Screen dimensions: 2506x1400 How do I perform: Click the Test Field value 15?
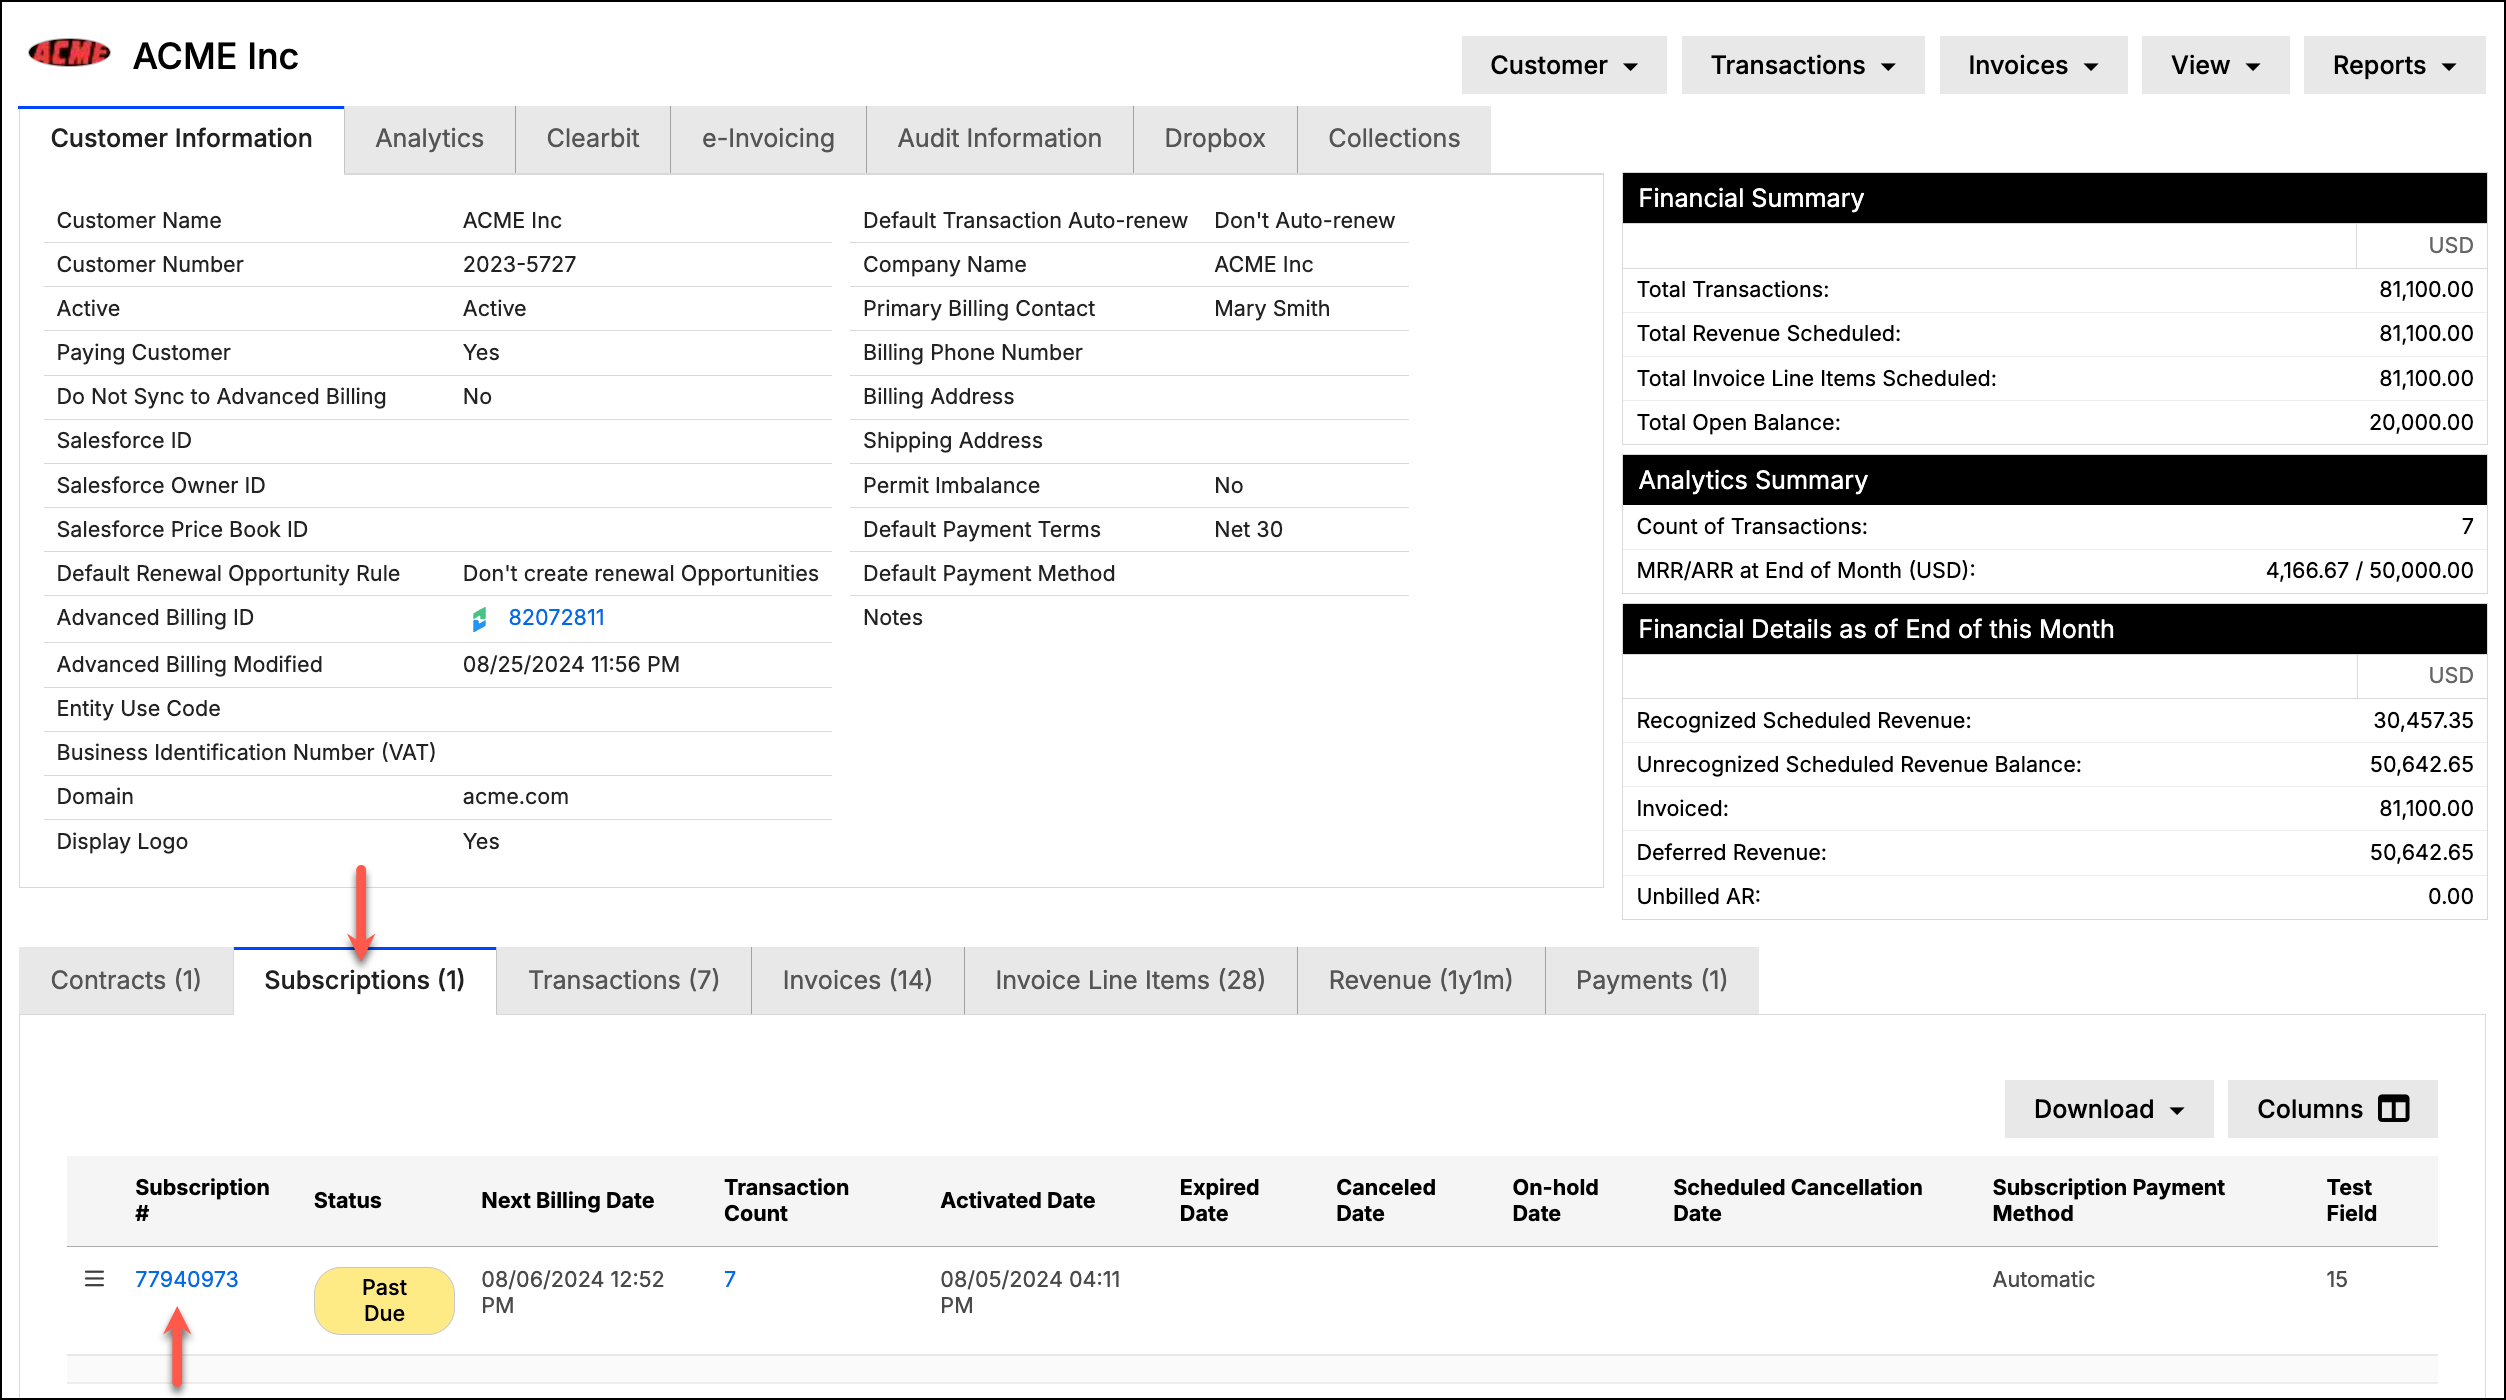tap(2336, 1279)
